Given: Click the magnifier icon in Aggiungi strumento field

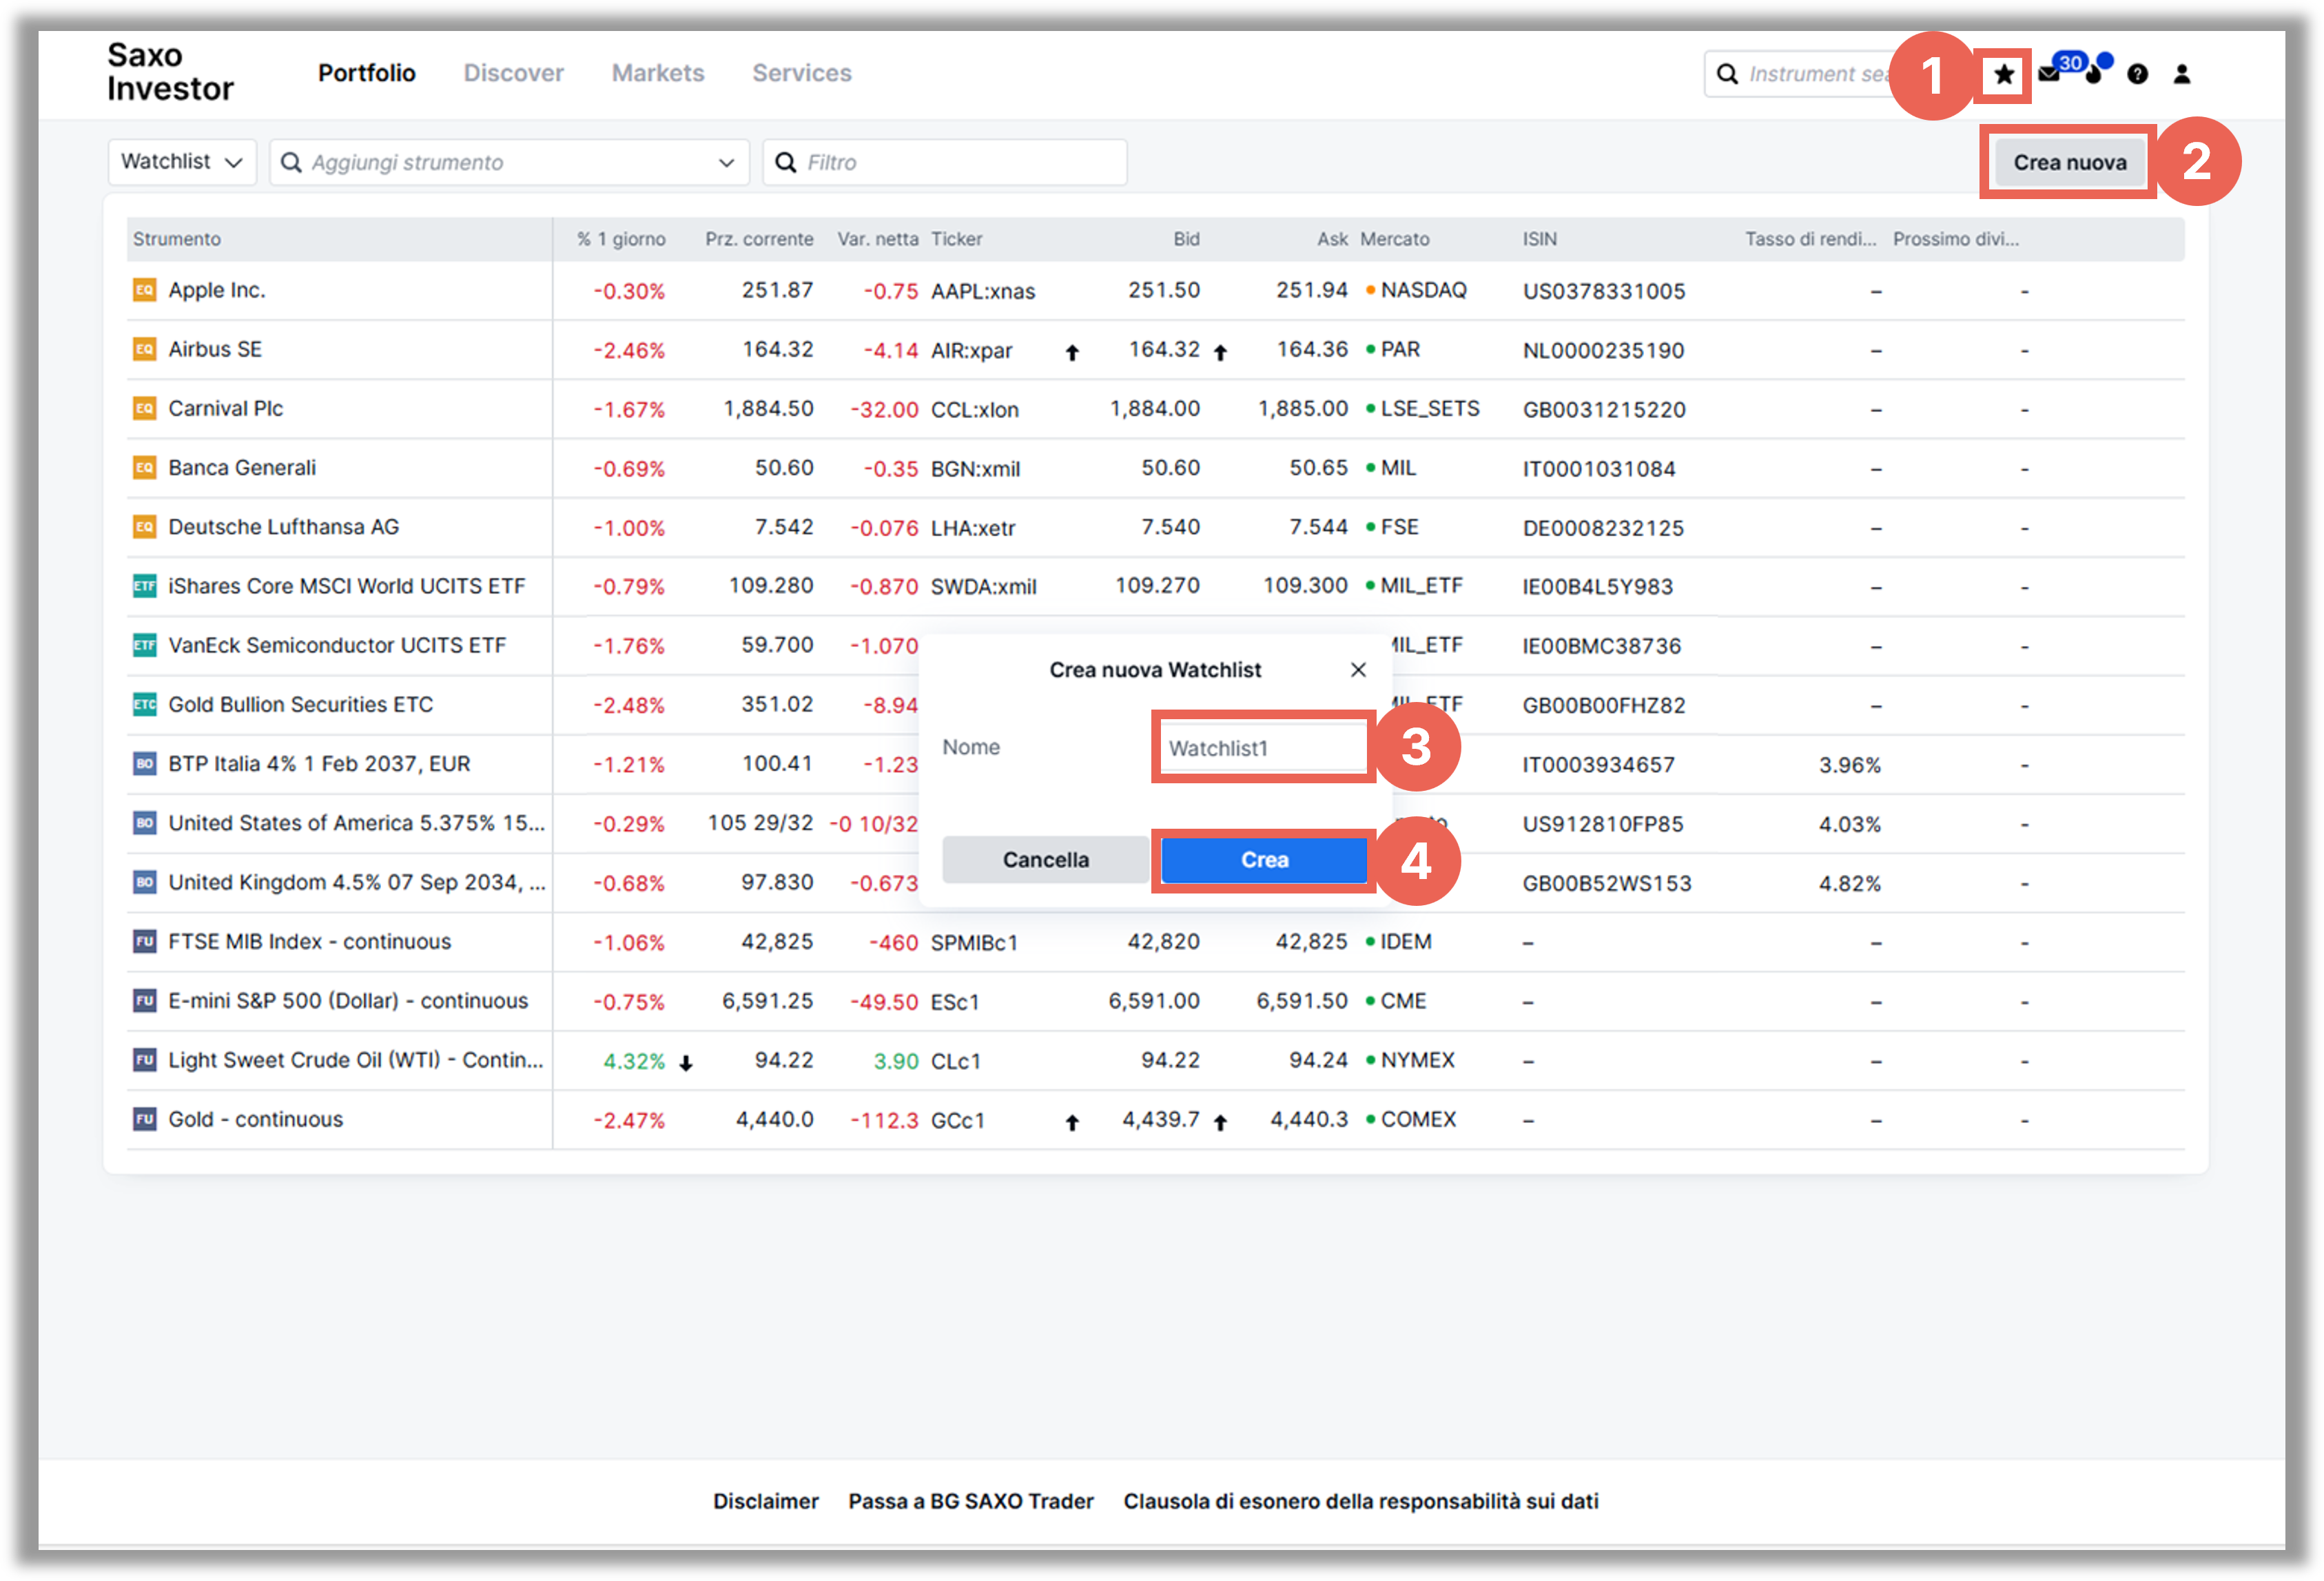Looking at the screenshot, I should pyautogui.click(x=291, y=162).
